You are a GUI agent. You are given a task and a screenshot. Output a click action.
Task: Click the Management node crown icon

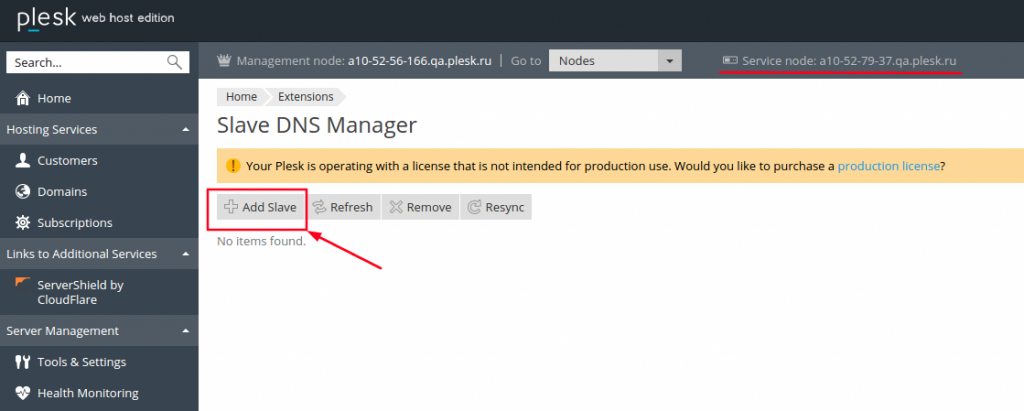pos(224,61)
